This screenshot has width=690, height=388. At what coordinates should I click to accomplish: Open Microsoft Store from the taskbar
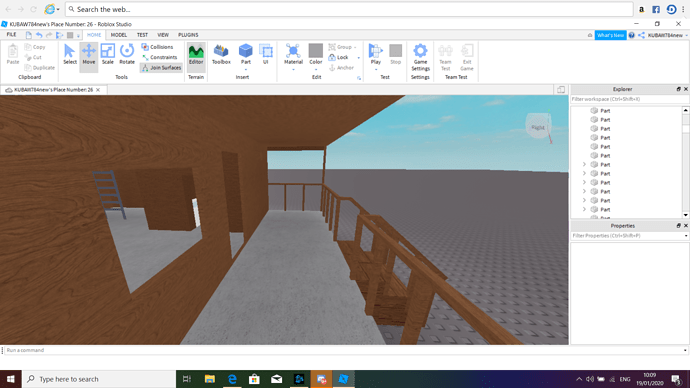(x=254, y=379)
